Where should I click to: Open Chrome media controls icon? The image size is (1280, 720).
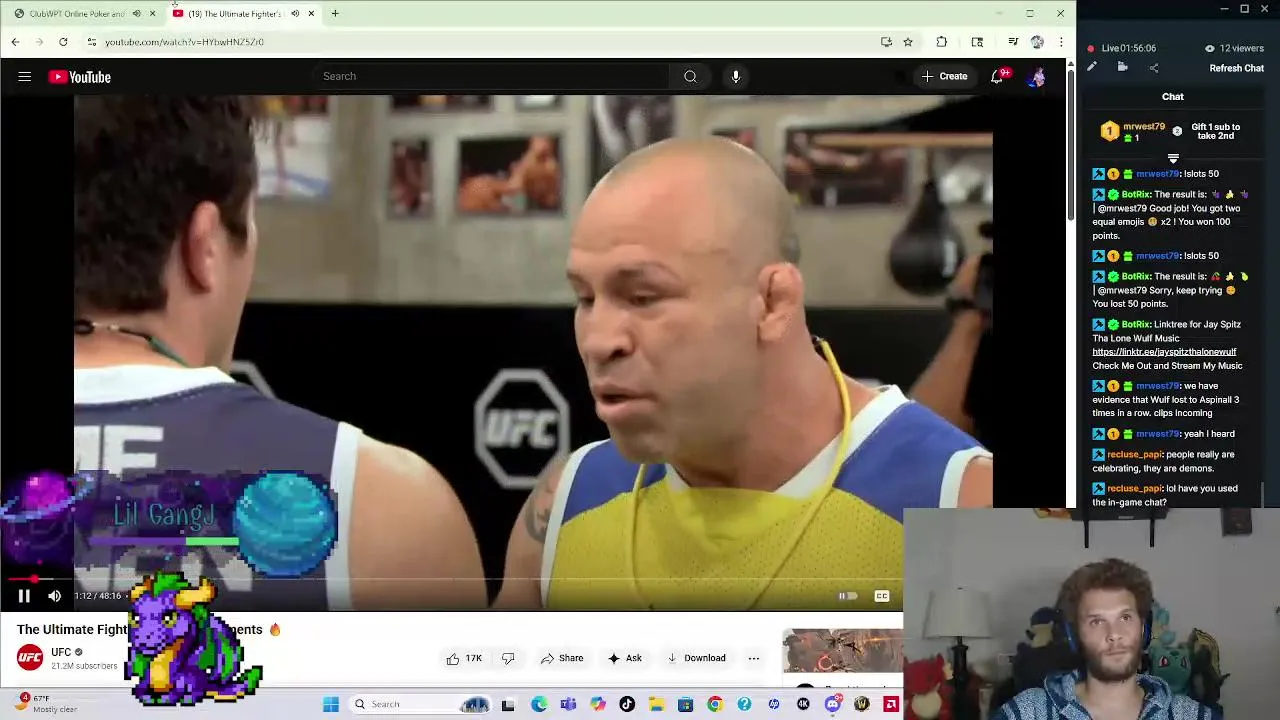pyautogui.click(x=1013, y=42)
